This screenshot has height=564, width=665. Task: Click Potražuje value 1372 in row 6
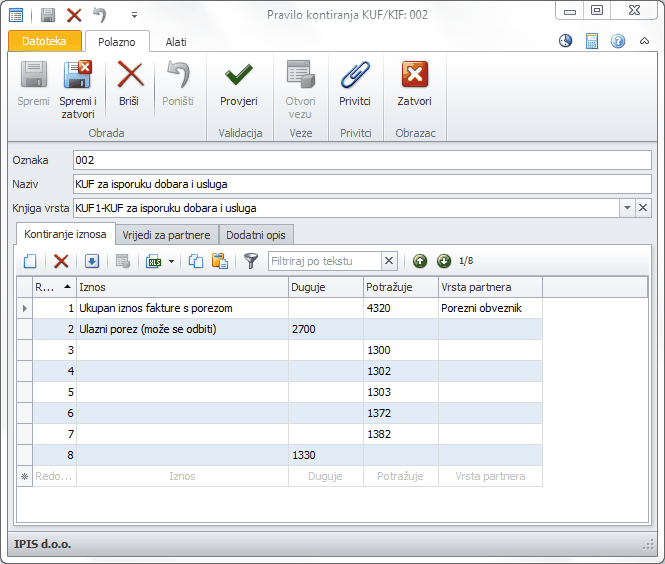[x=401, y=413]
